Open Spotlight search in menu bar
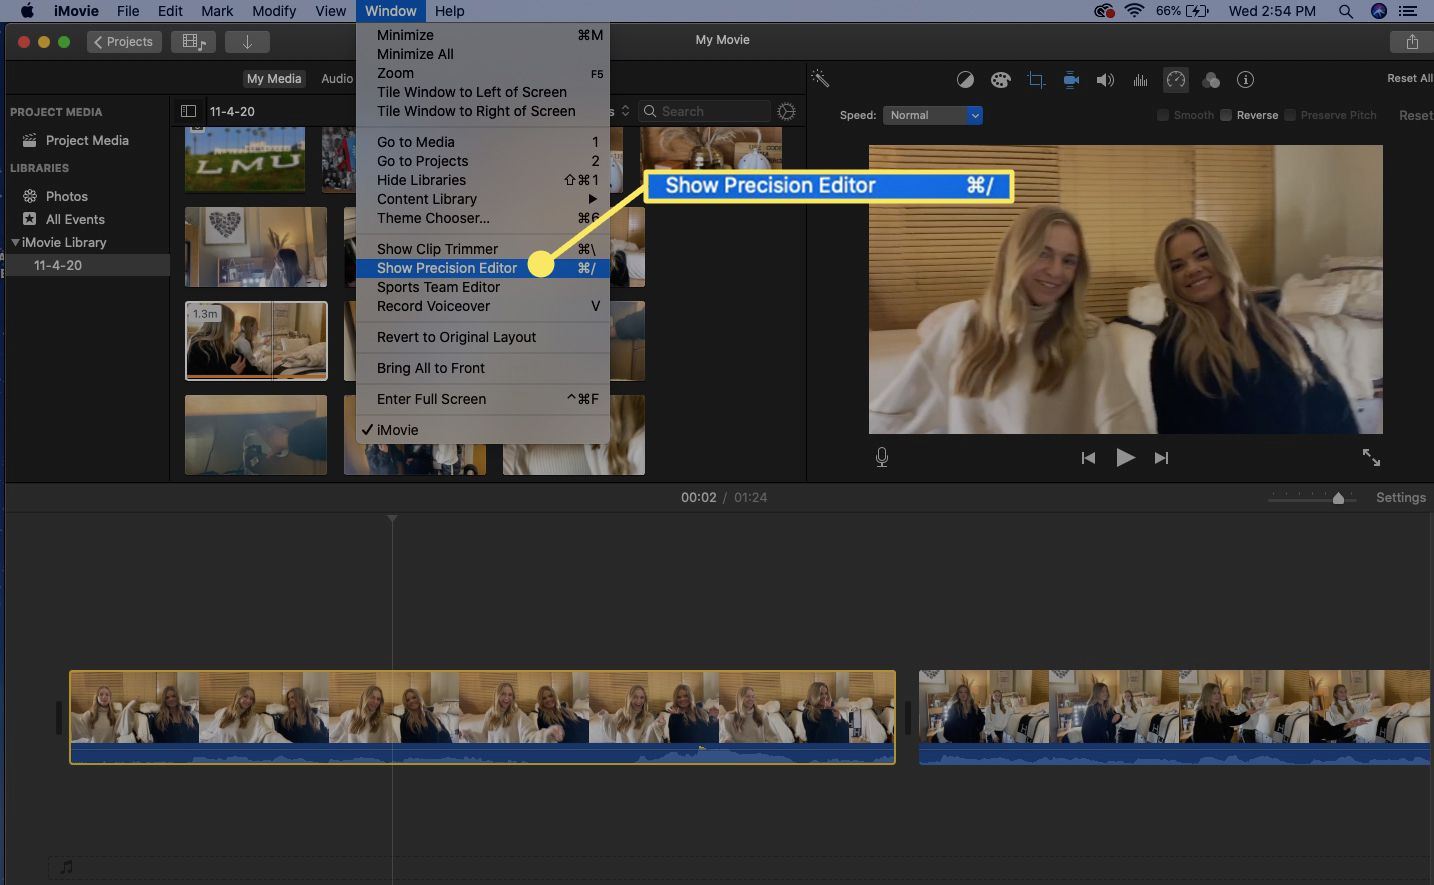Viewport: 1434px width, 885px height. pos(1346,11)
